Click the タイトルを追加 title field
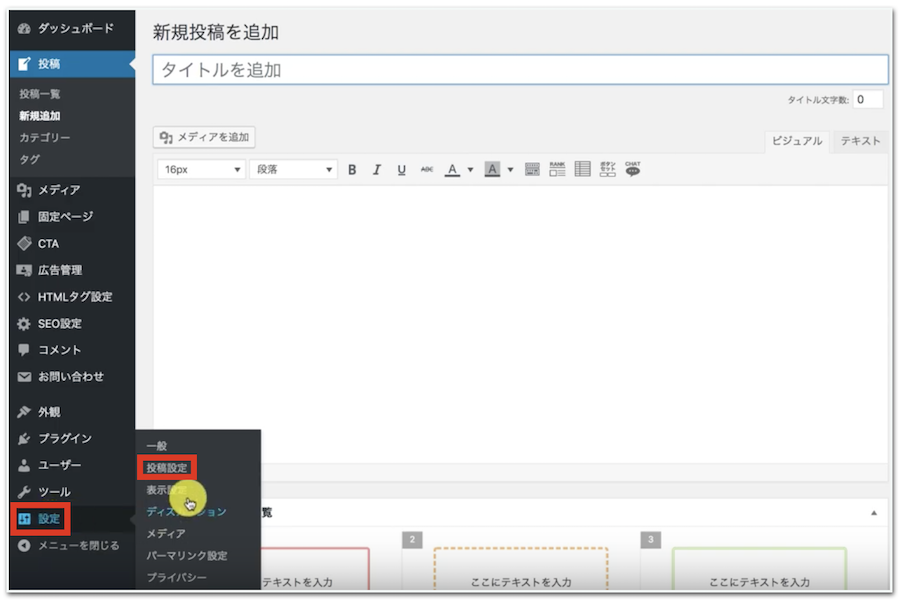The width and height of the screenshot is (900, 600). tap(520, 70)
